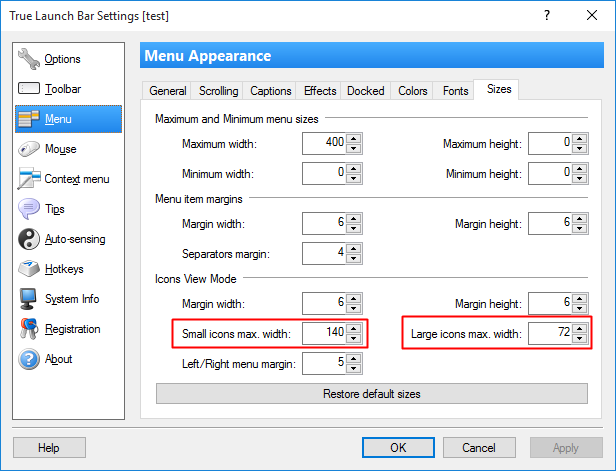Click the title bar help question mark
This screenshot has height=471, width=616.
pos(546,15)
